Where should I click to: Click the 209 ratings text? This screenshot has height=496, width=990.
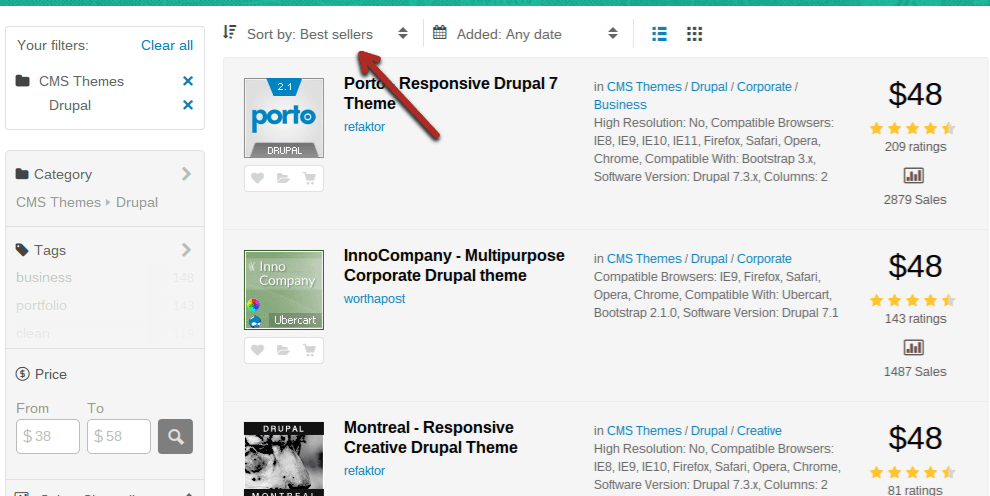pyautogui.click(x=915, y=147)
